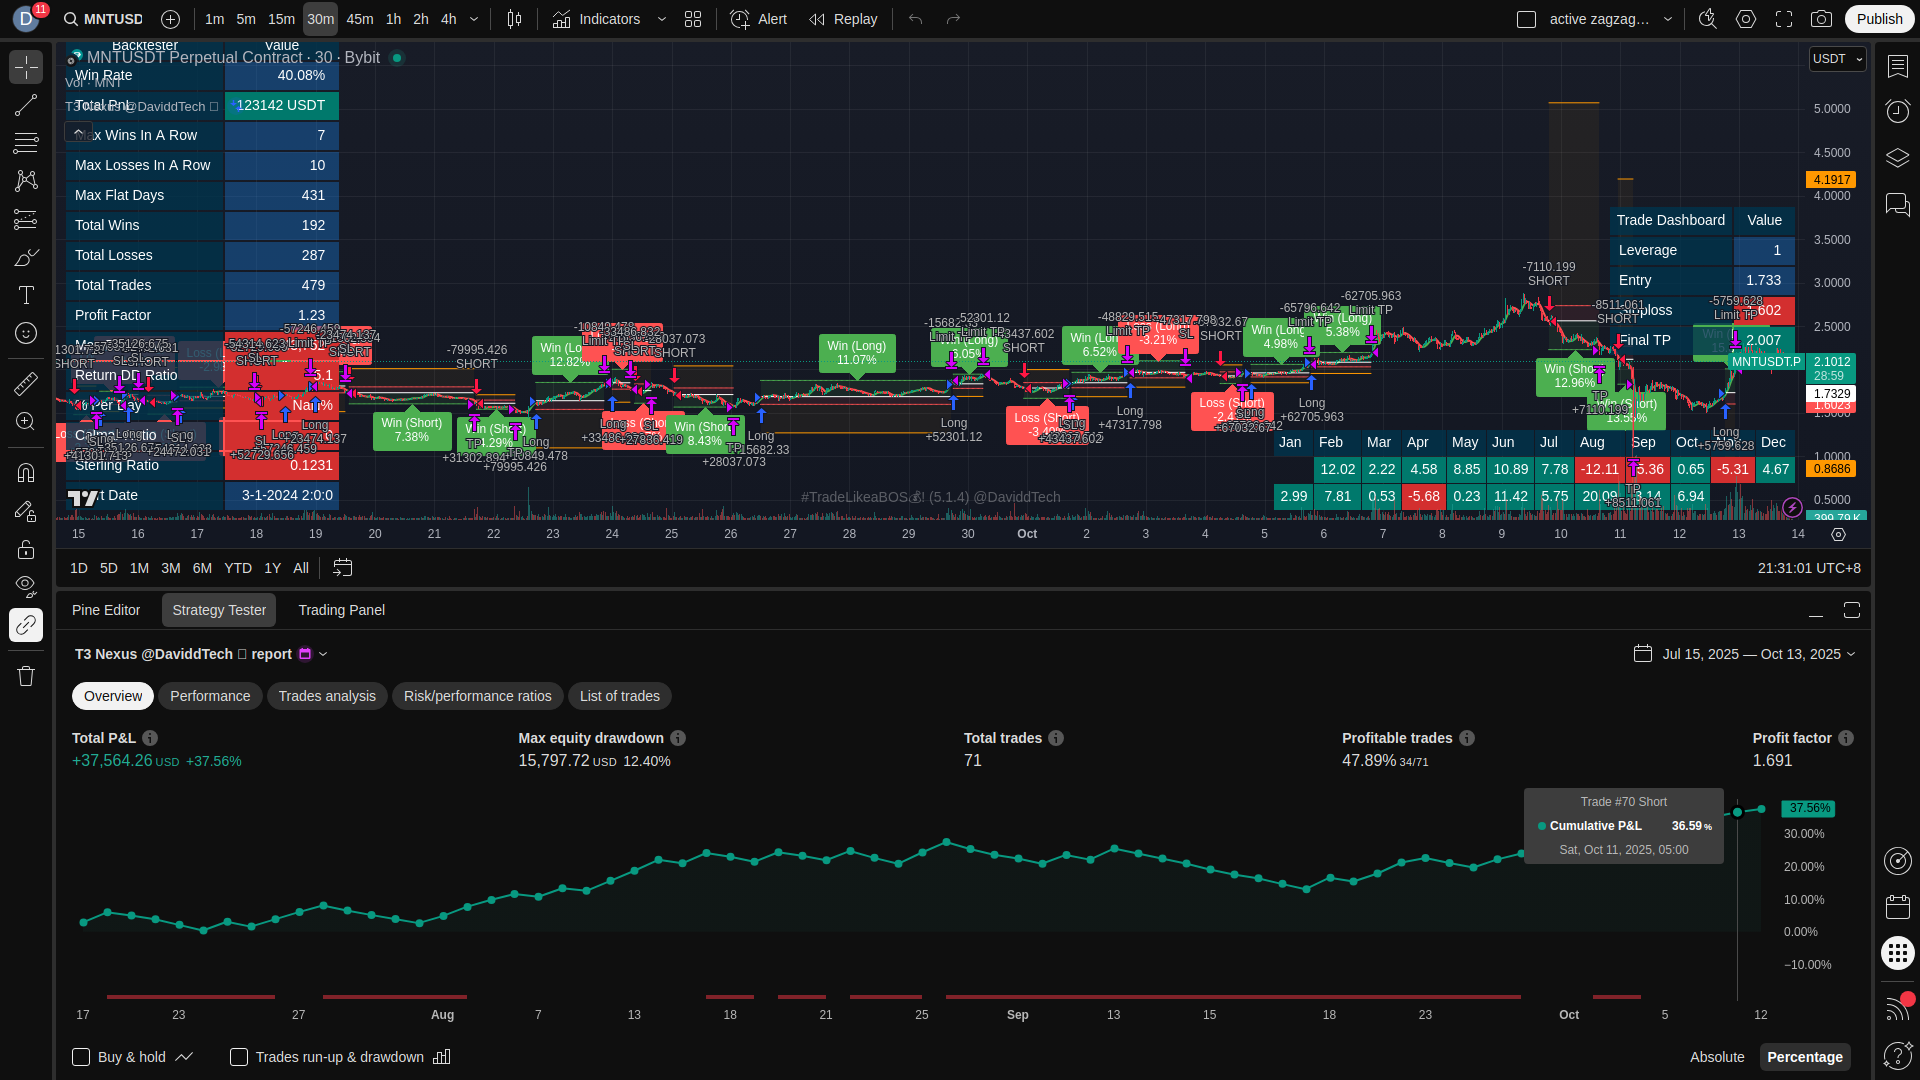This screenshot has height=1080, width=1920.
Task: Start bar Replay mode
Action: click(843, 19)
